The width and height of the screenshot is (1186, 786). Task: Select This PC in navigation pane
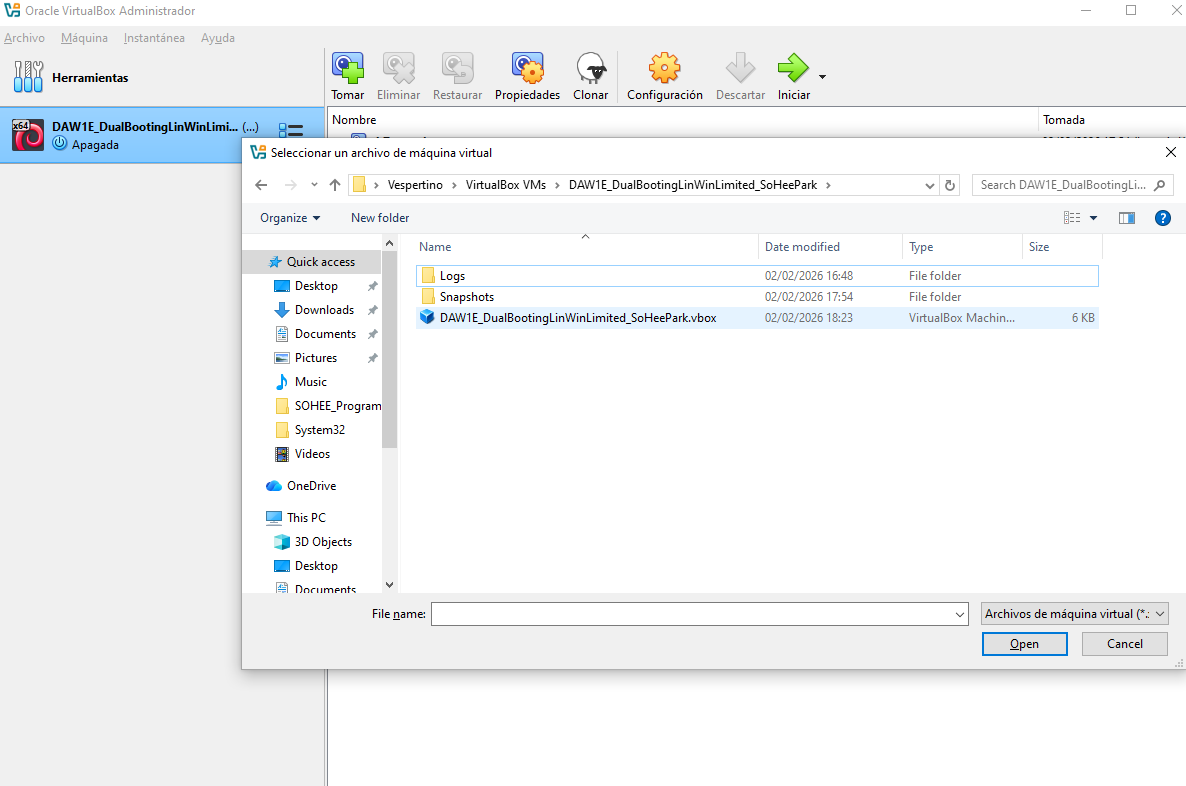(x=306, y=517)
